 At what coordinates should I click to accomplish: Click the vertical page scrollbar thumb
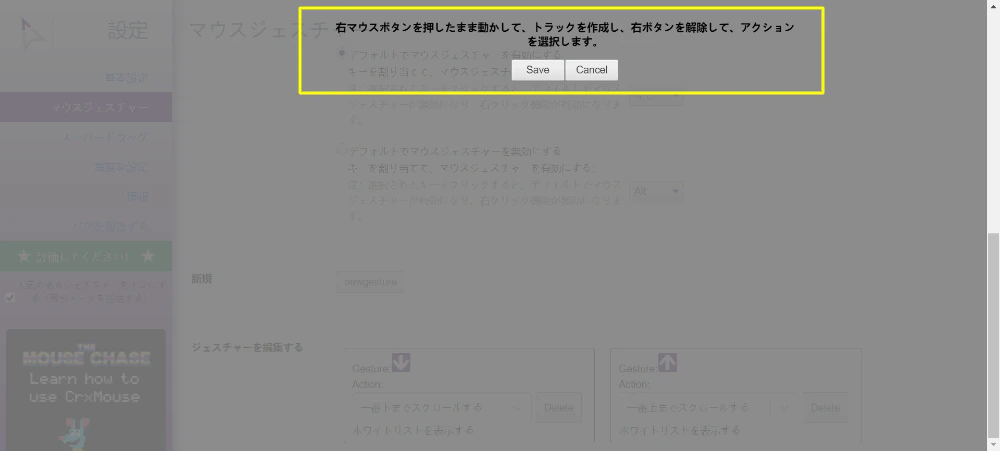click(x=994, y=336)
